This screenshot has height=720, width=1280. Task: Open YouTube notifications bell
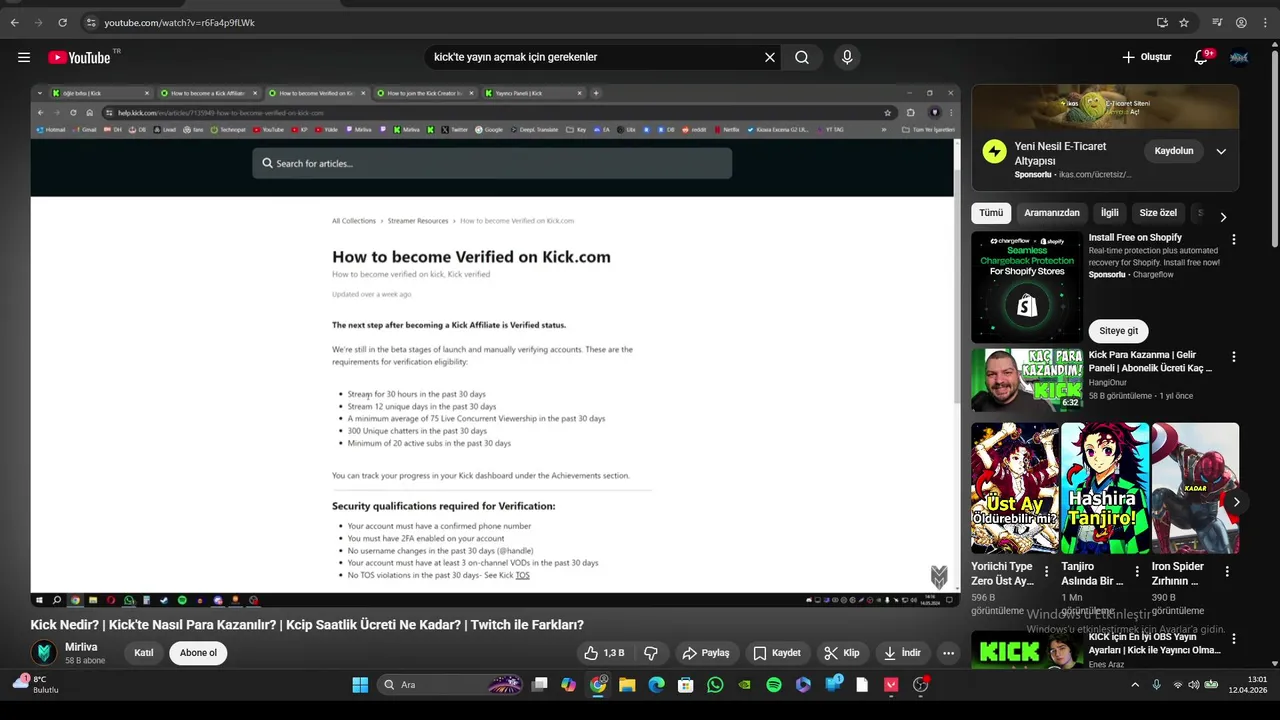click(x=1201, y=57)
